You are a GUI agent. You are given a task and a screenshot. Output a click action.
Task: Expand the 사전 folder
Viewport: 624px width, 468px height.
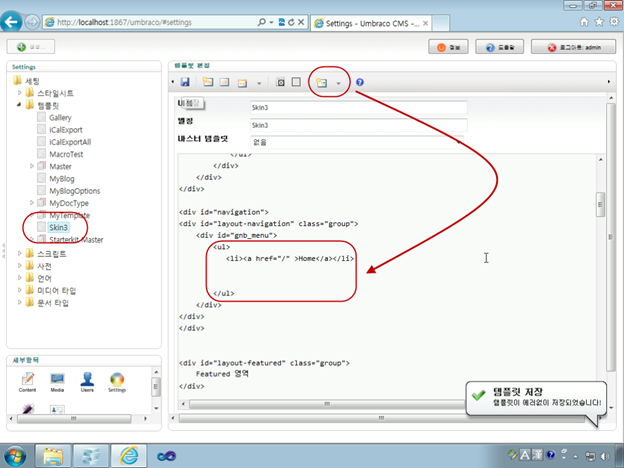click(20, 265)
